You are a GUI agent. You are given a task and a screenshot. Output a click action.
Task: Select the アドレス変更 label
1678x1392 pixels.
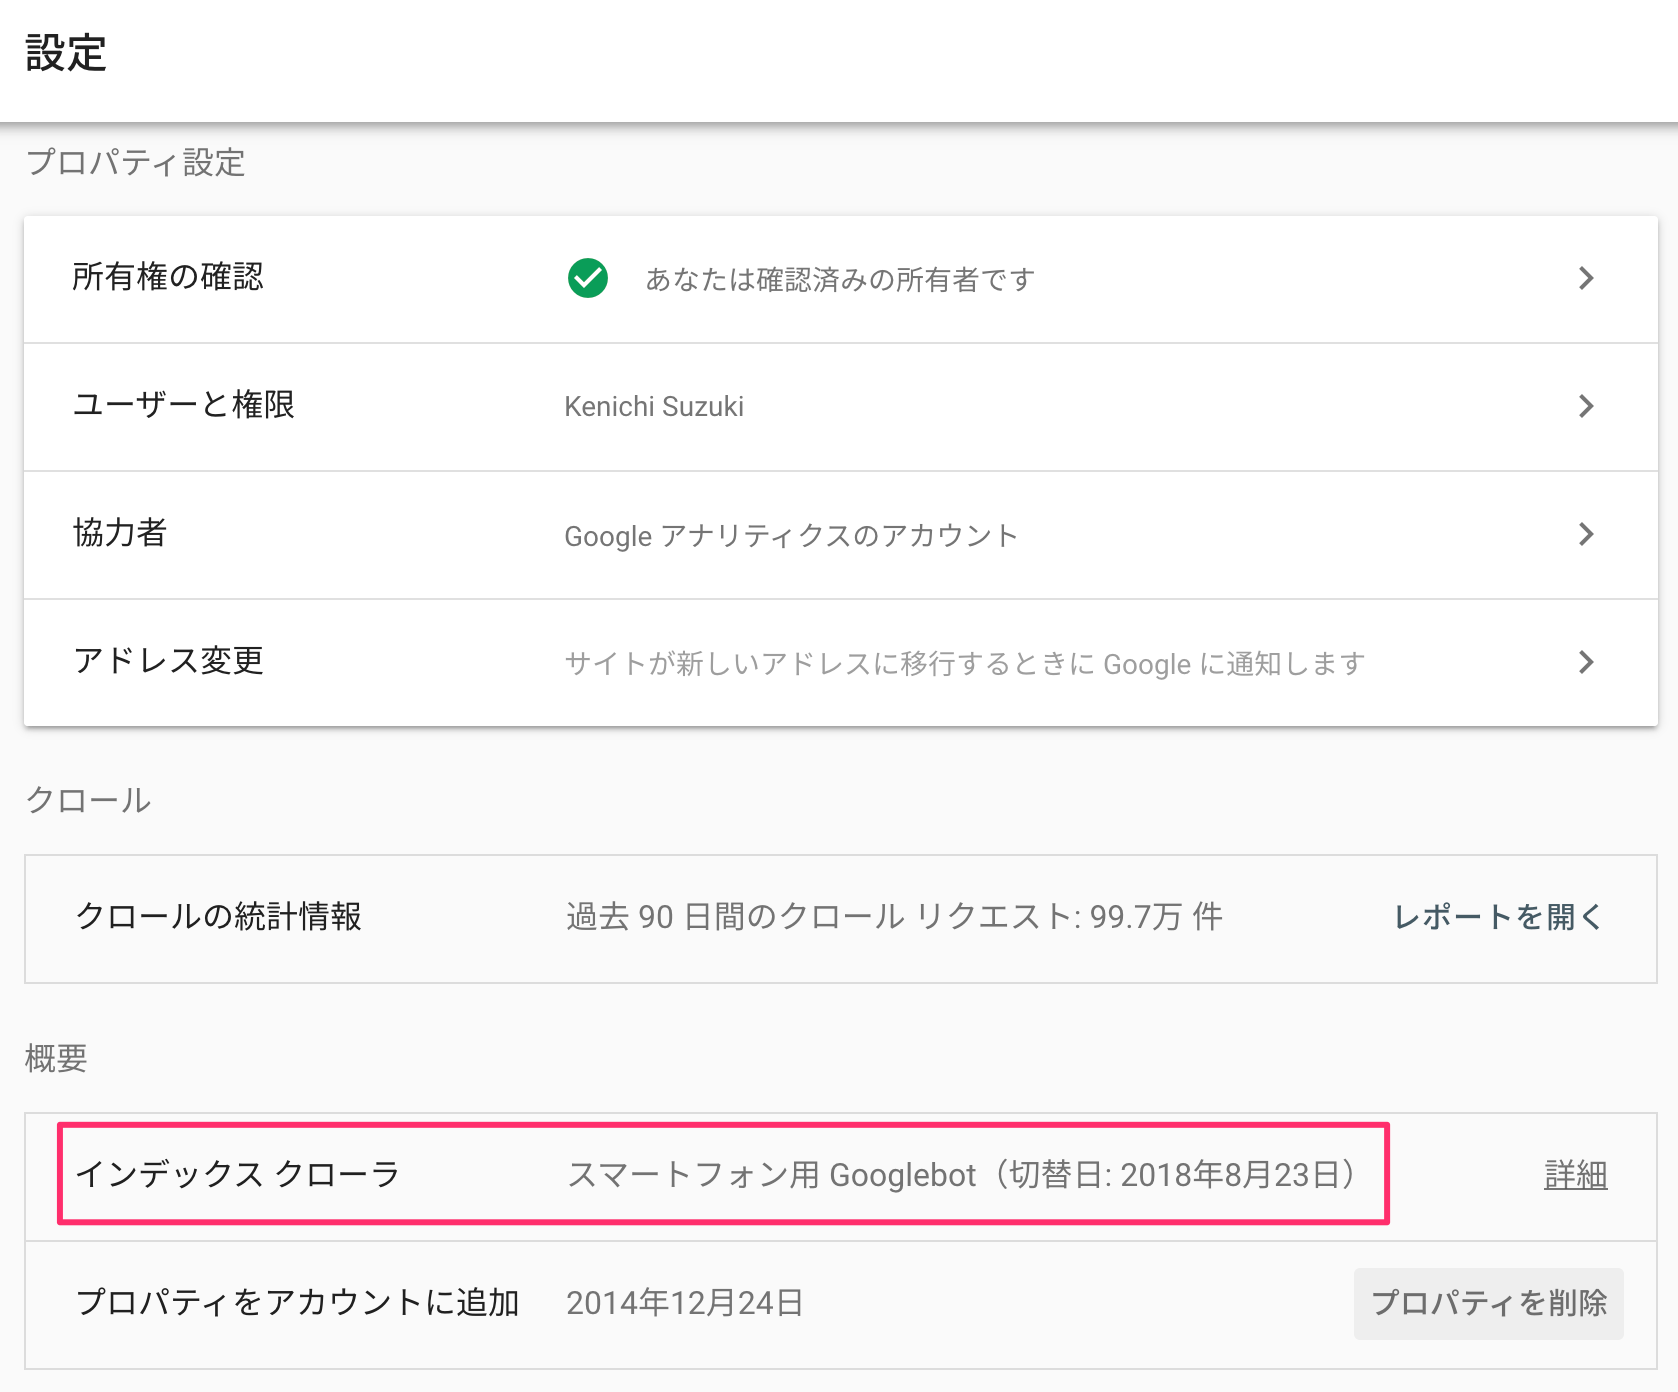click(x=168, y=661)
